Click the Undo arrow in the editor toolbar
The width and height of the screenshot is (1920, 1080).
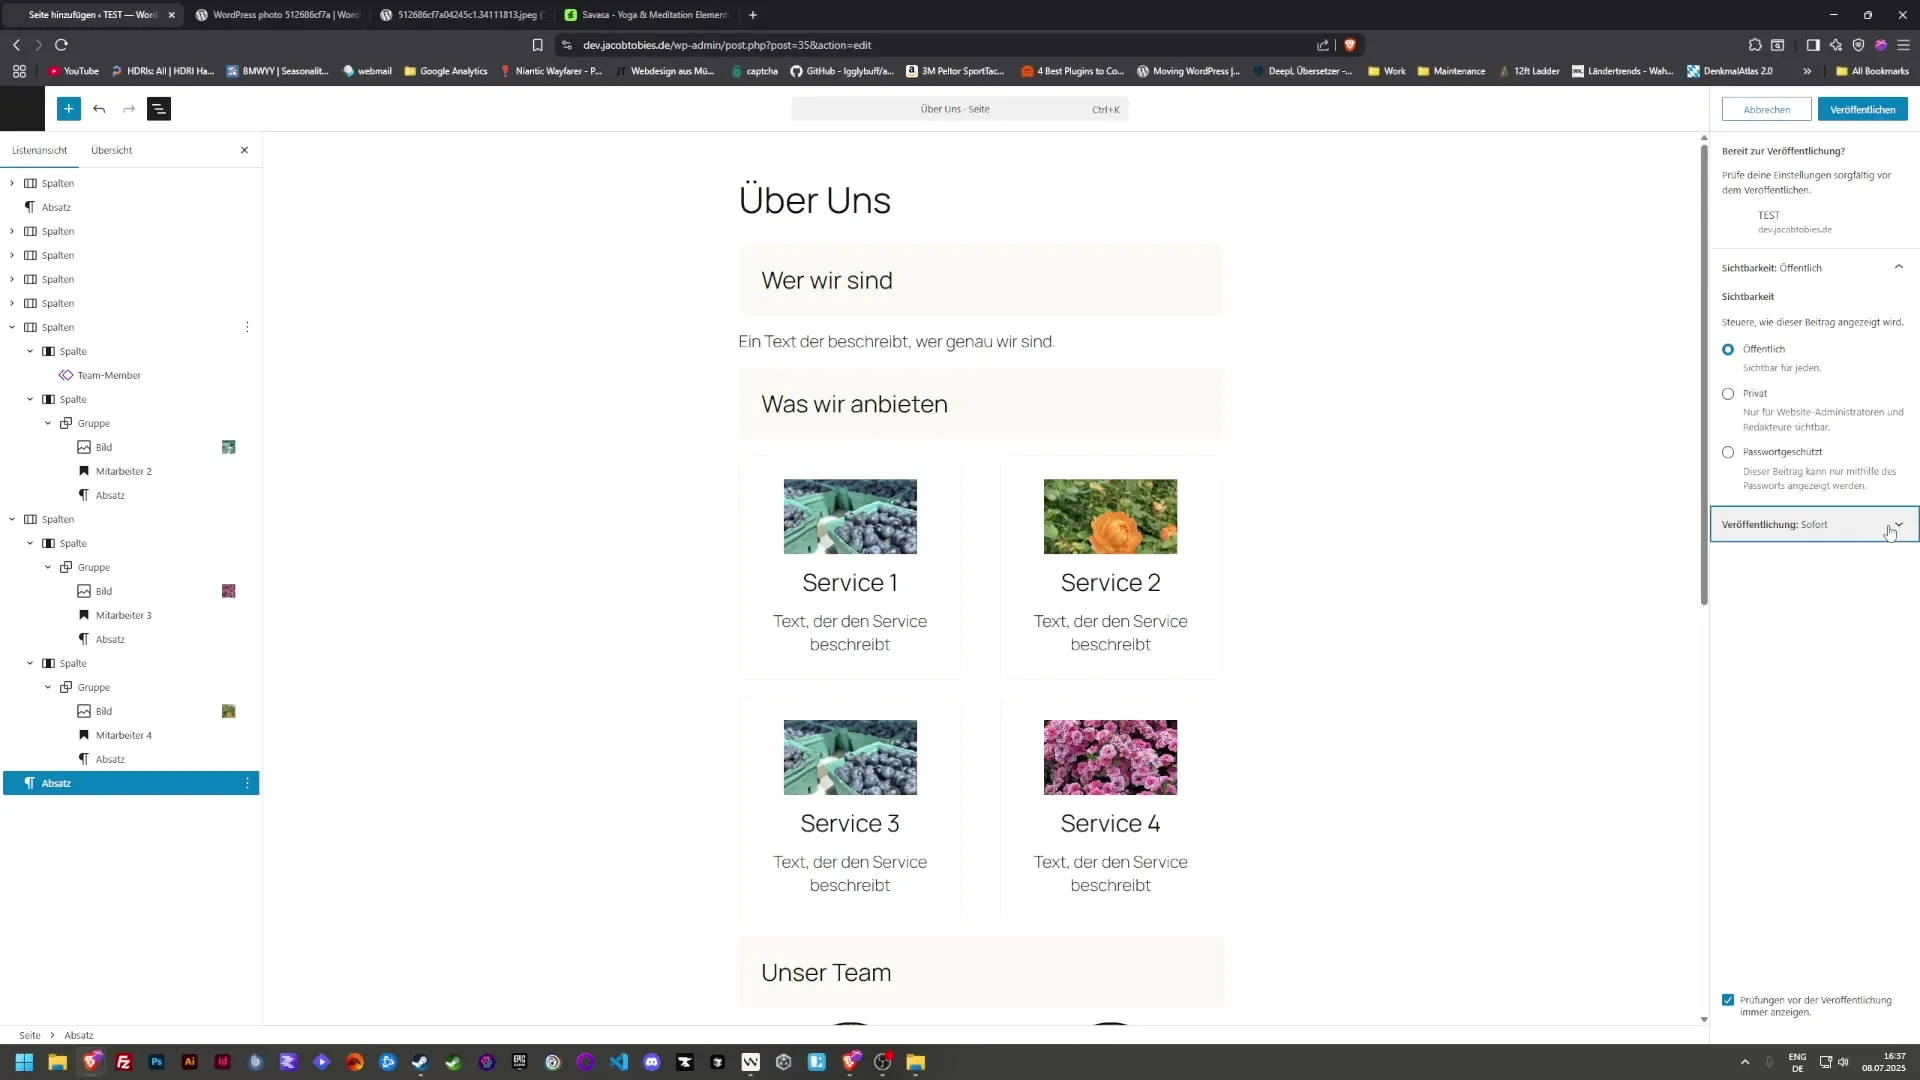click(x=99, y=109)
